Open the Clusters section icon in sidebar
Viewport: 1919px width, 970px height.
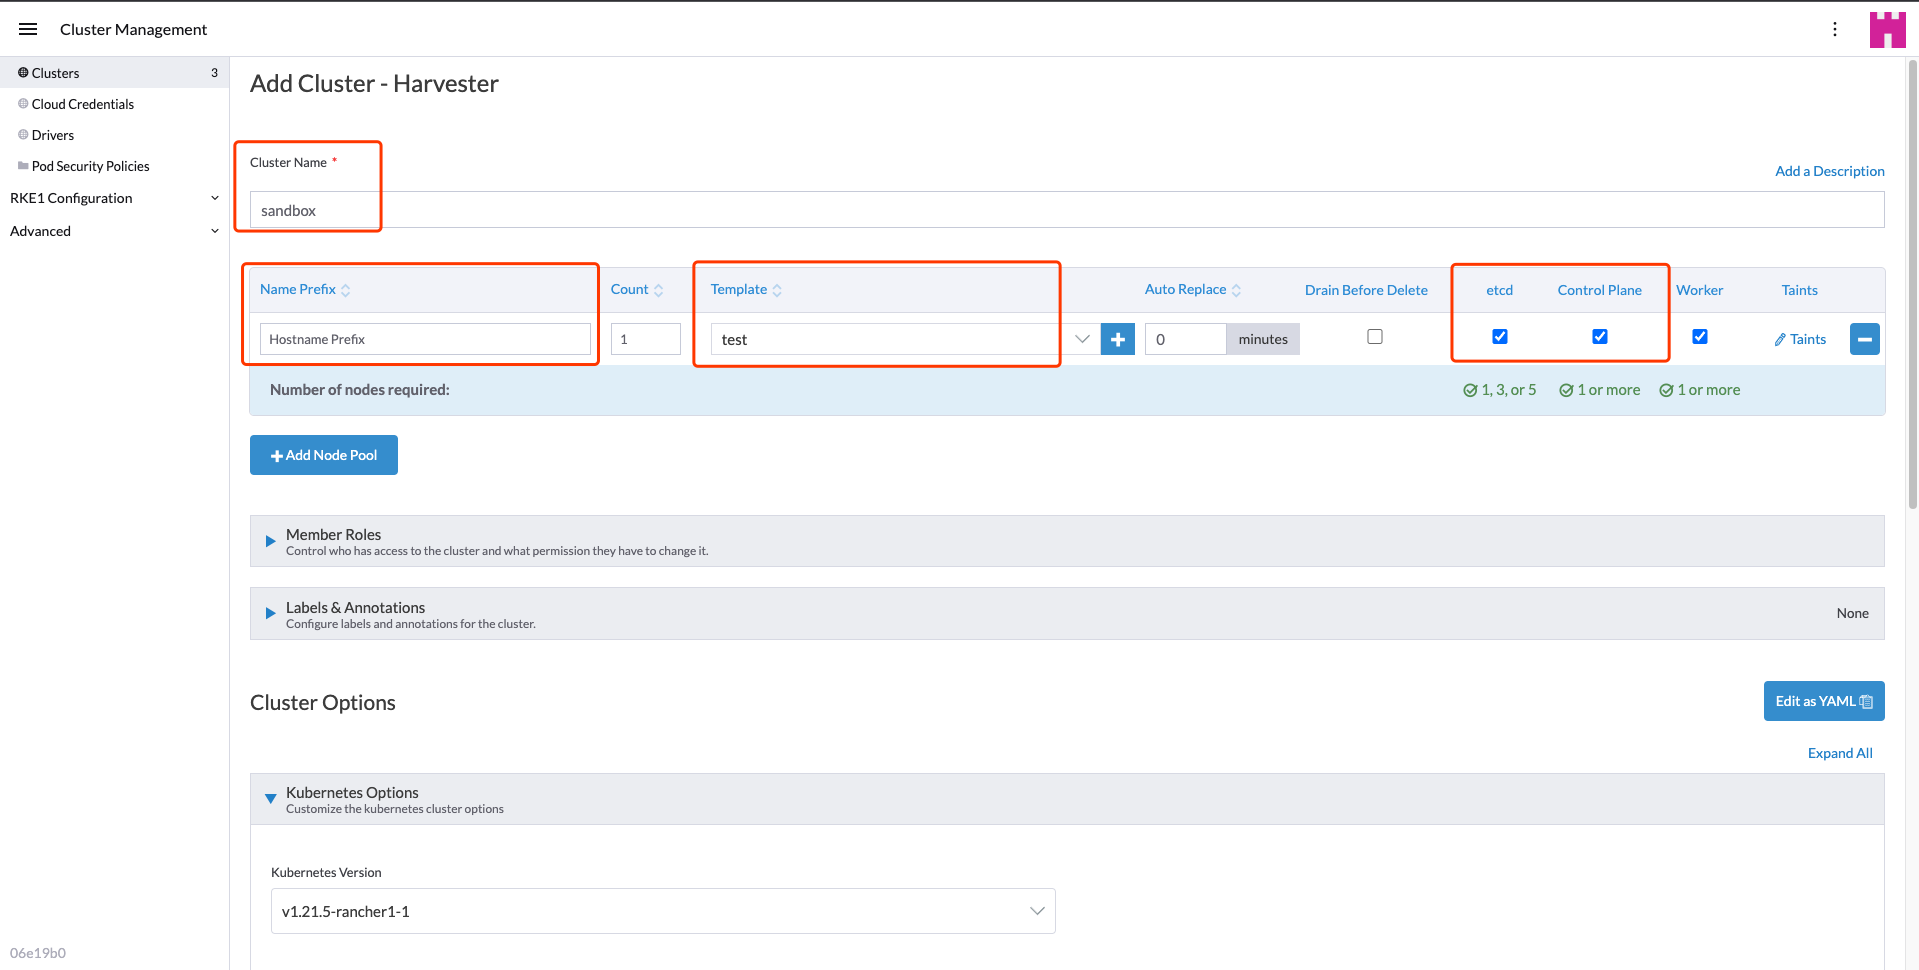click(x=22, y=72)
